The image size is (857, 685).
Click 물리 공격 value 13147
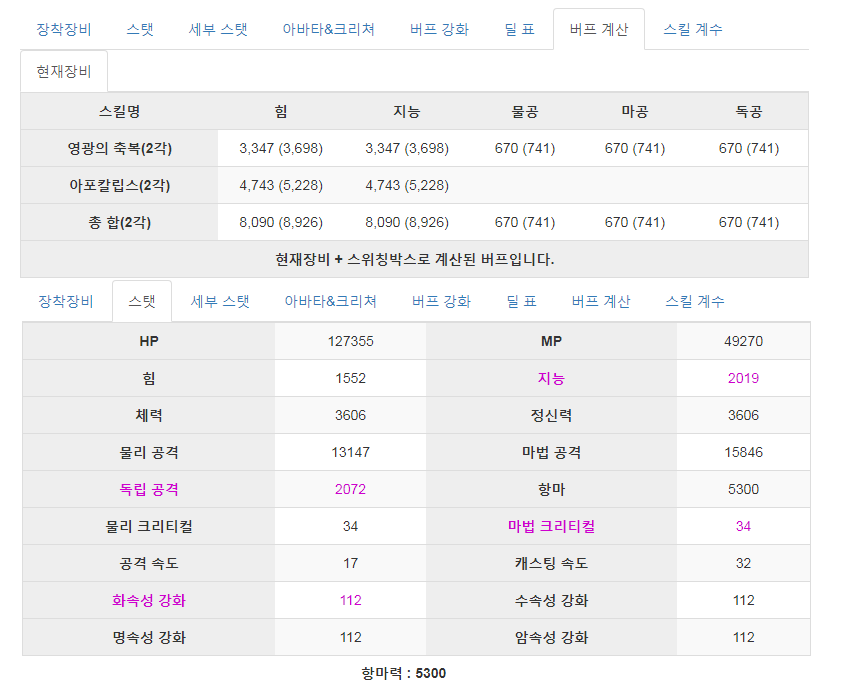pyautogui.click(x=350, y=452)
